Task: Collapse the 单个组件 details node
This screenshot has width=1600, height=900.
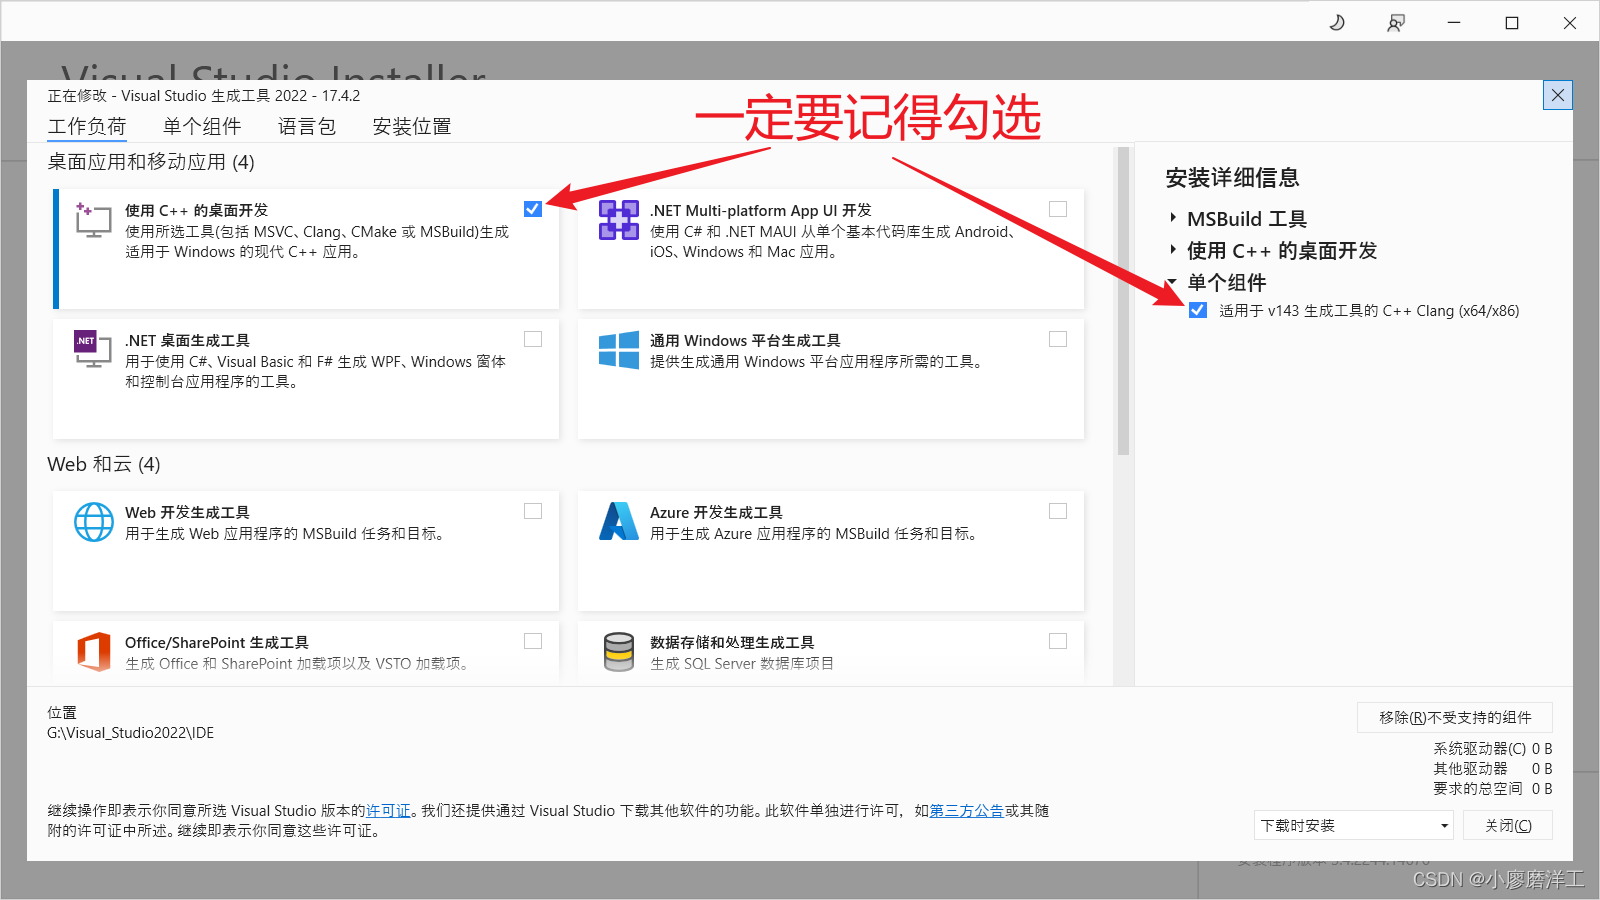Action: pos(1172,282)
